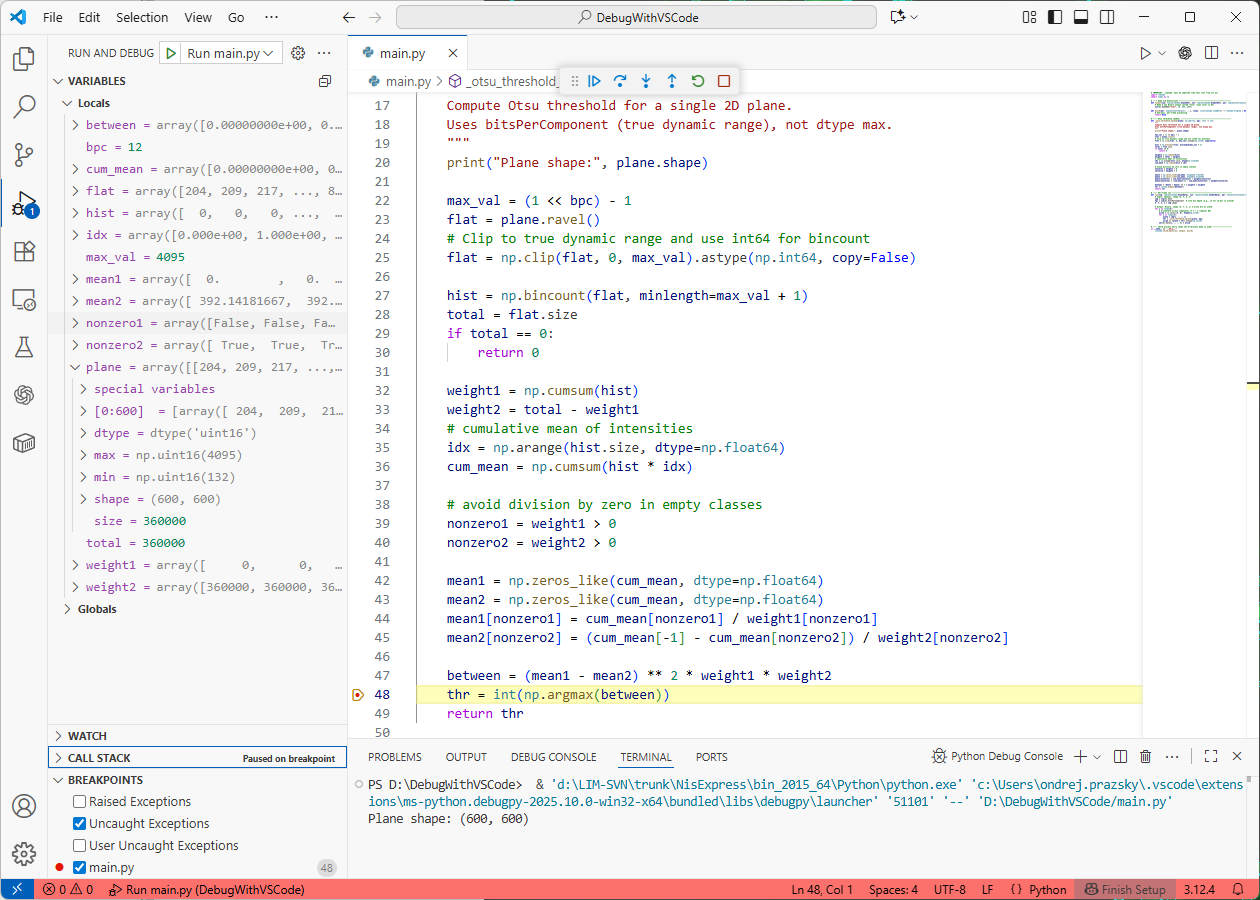Click Finish Setup in the status bar

coord(1125,889)
